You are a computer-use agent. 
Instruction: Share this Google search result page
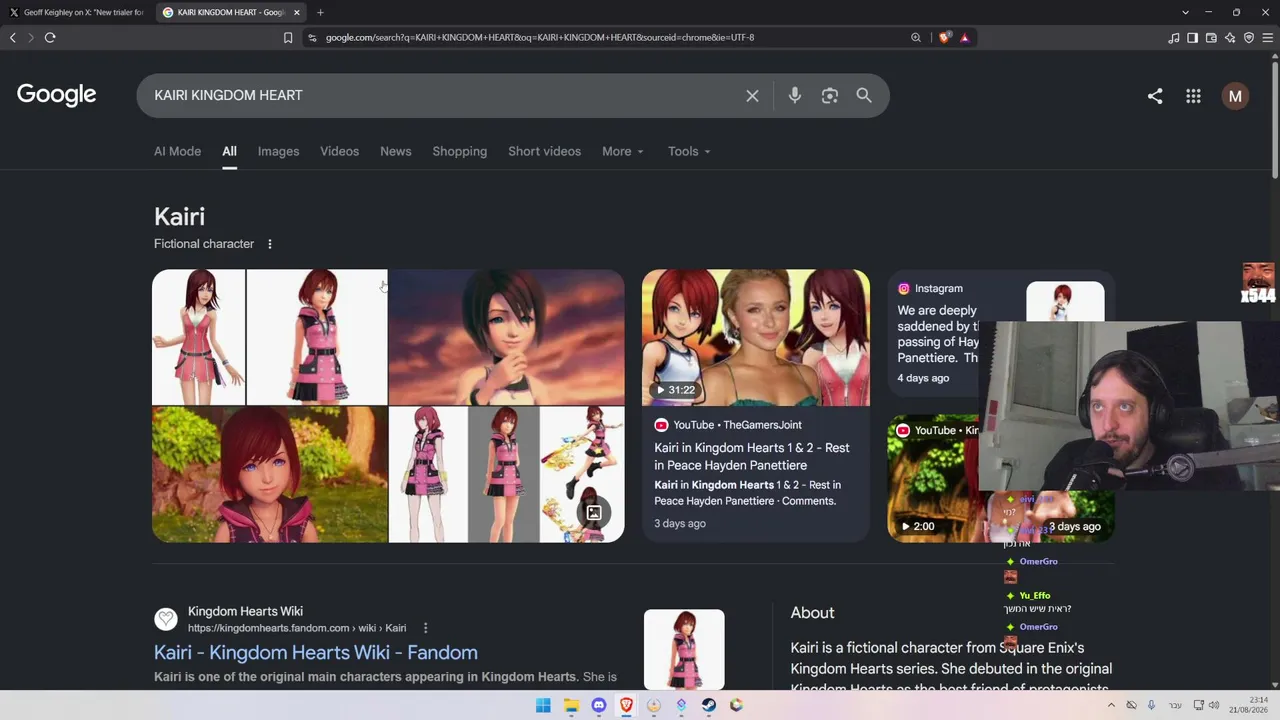1155,96
